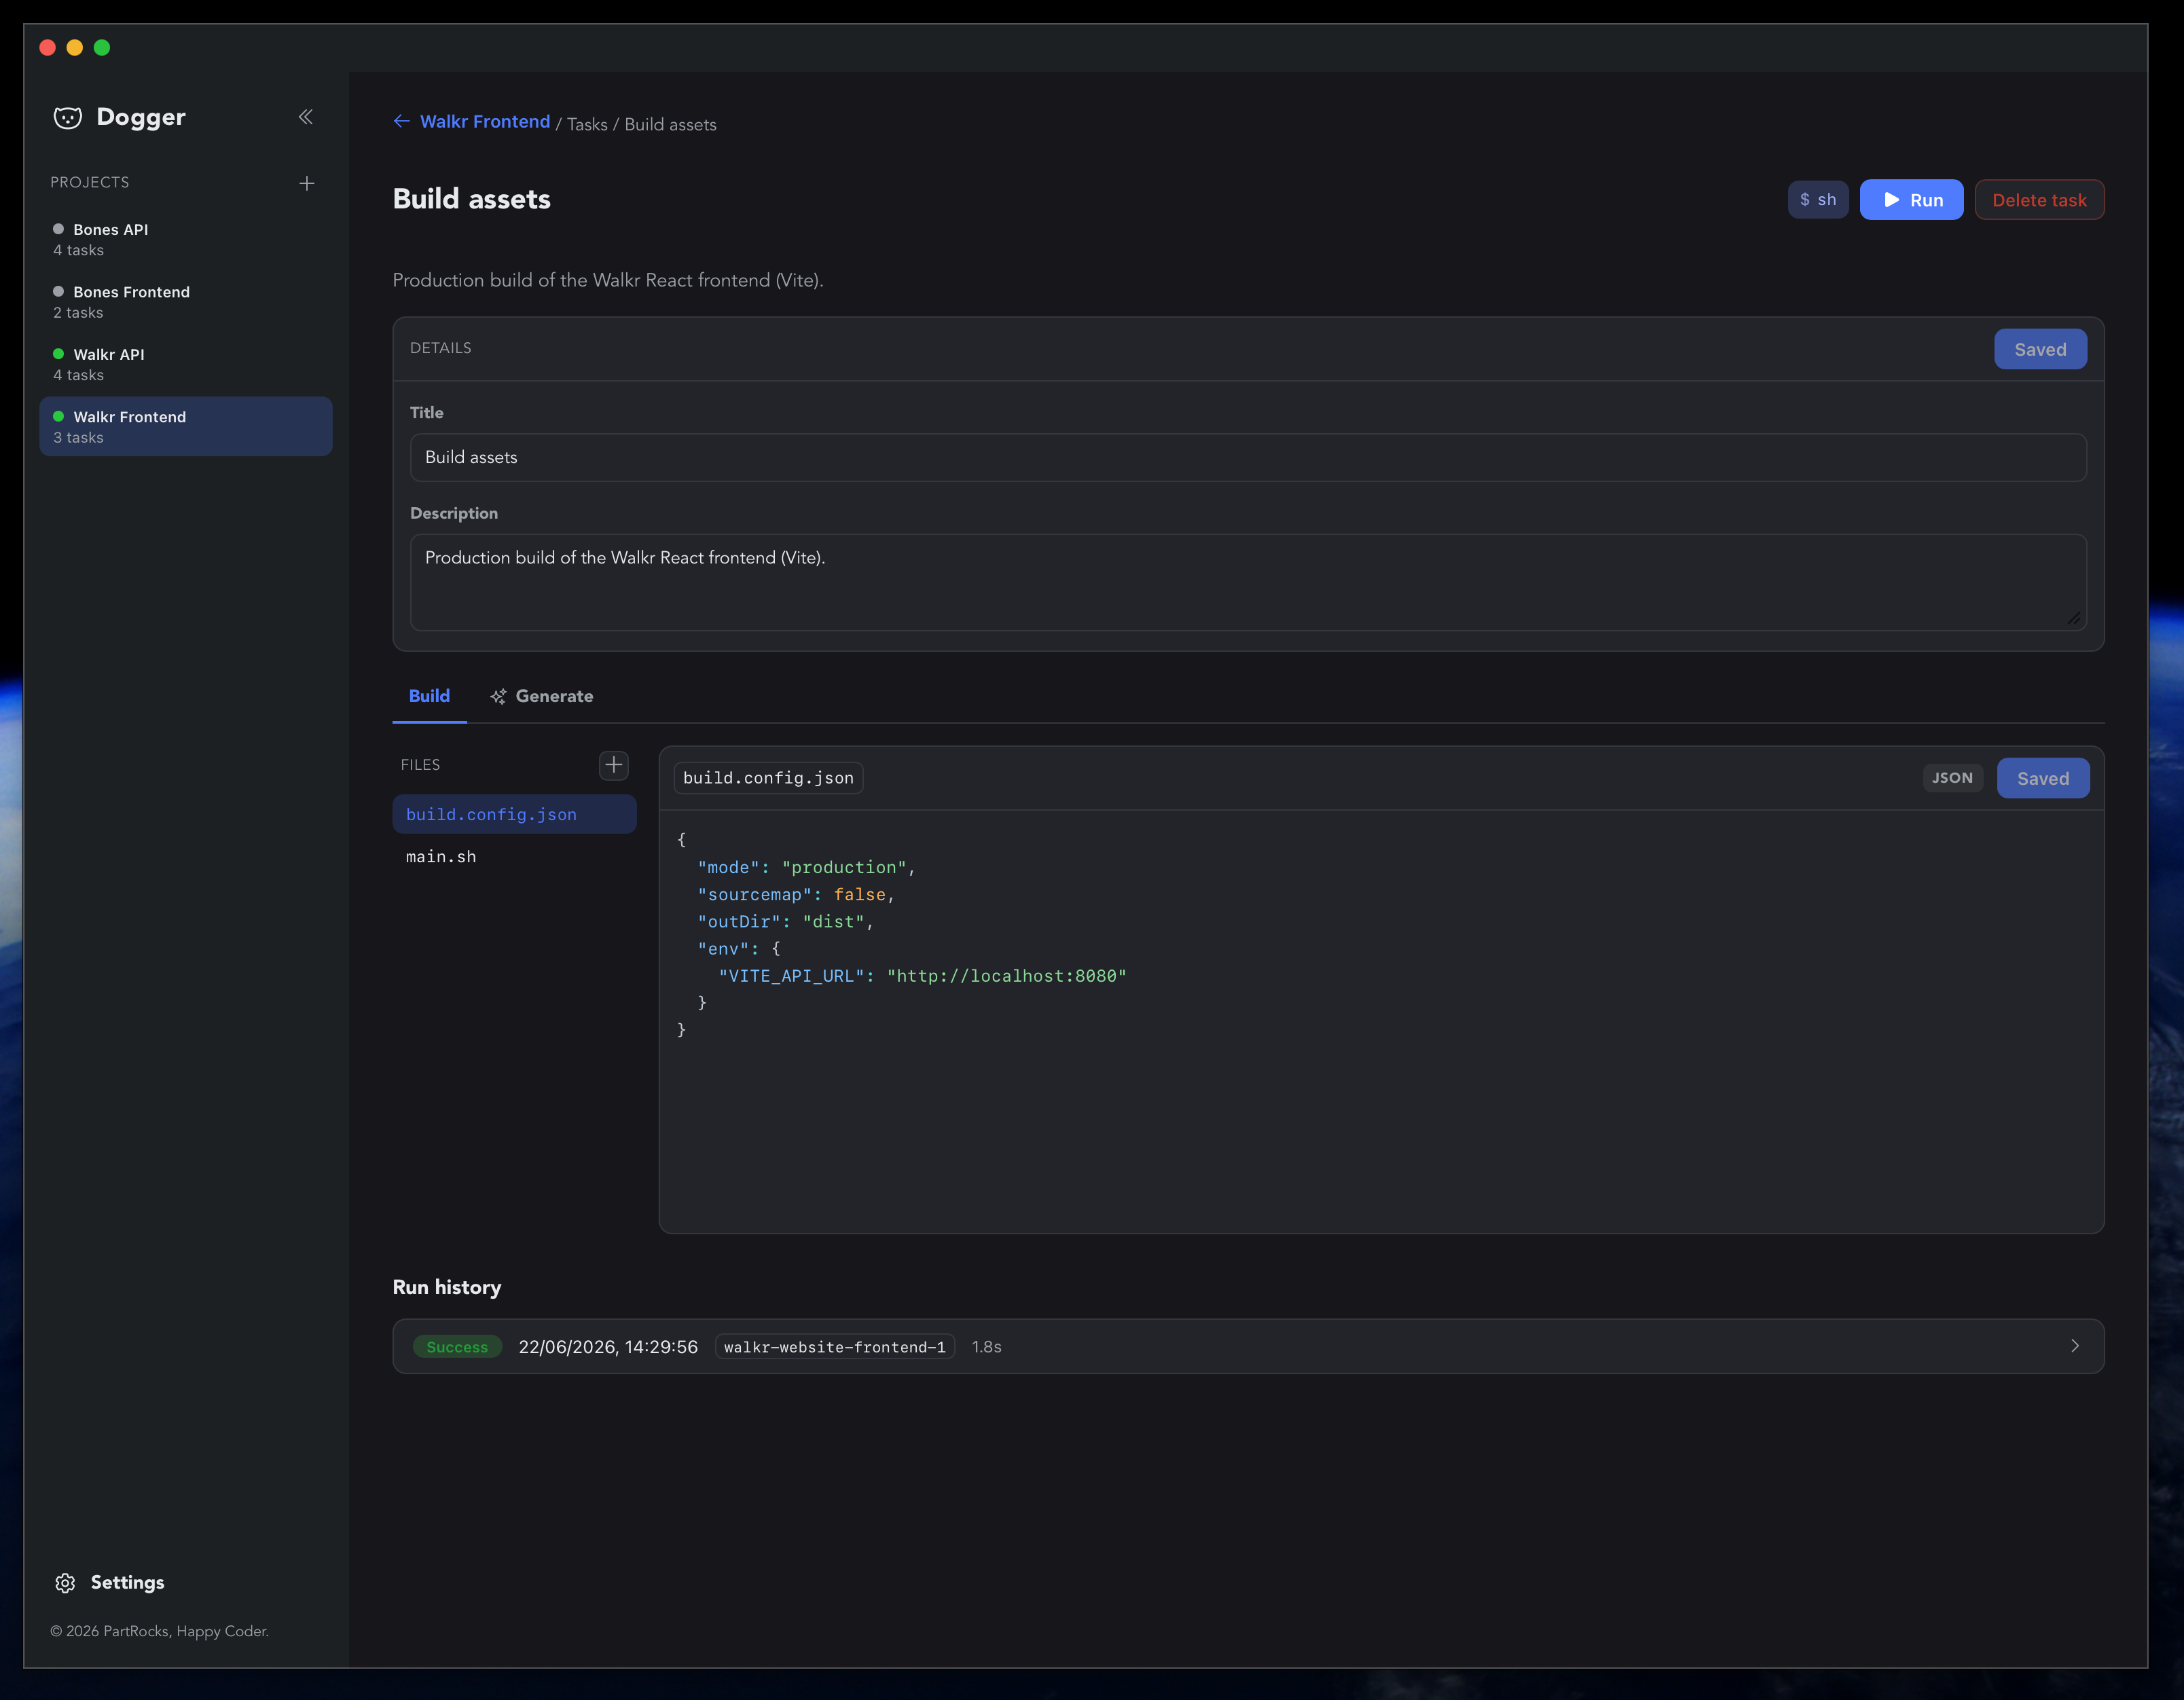Click the "sourcemap": false line
The width and height of the screenshot is (2184, 1700).
796,895
